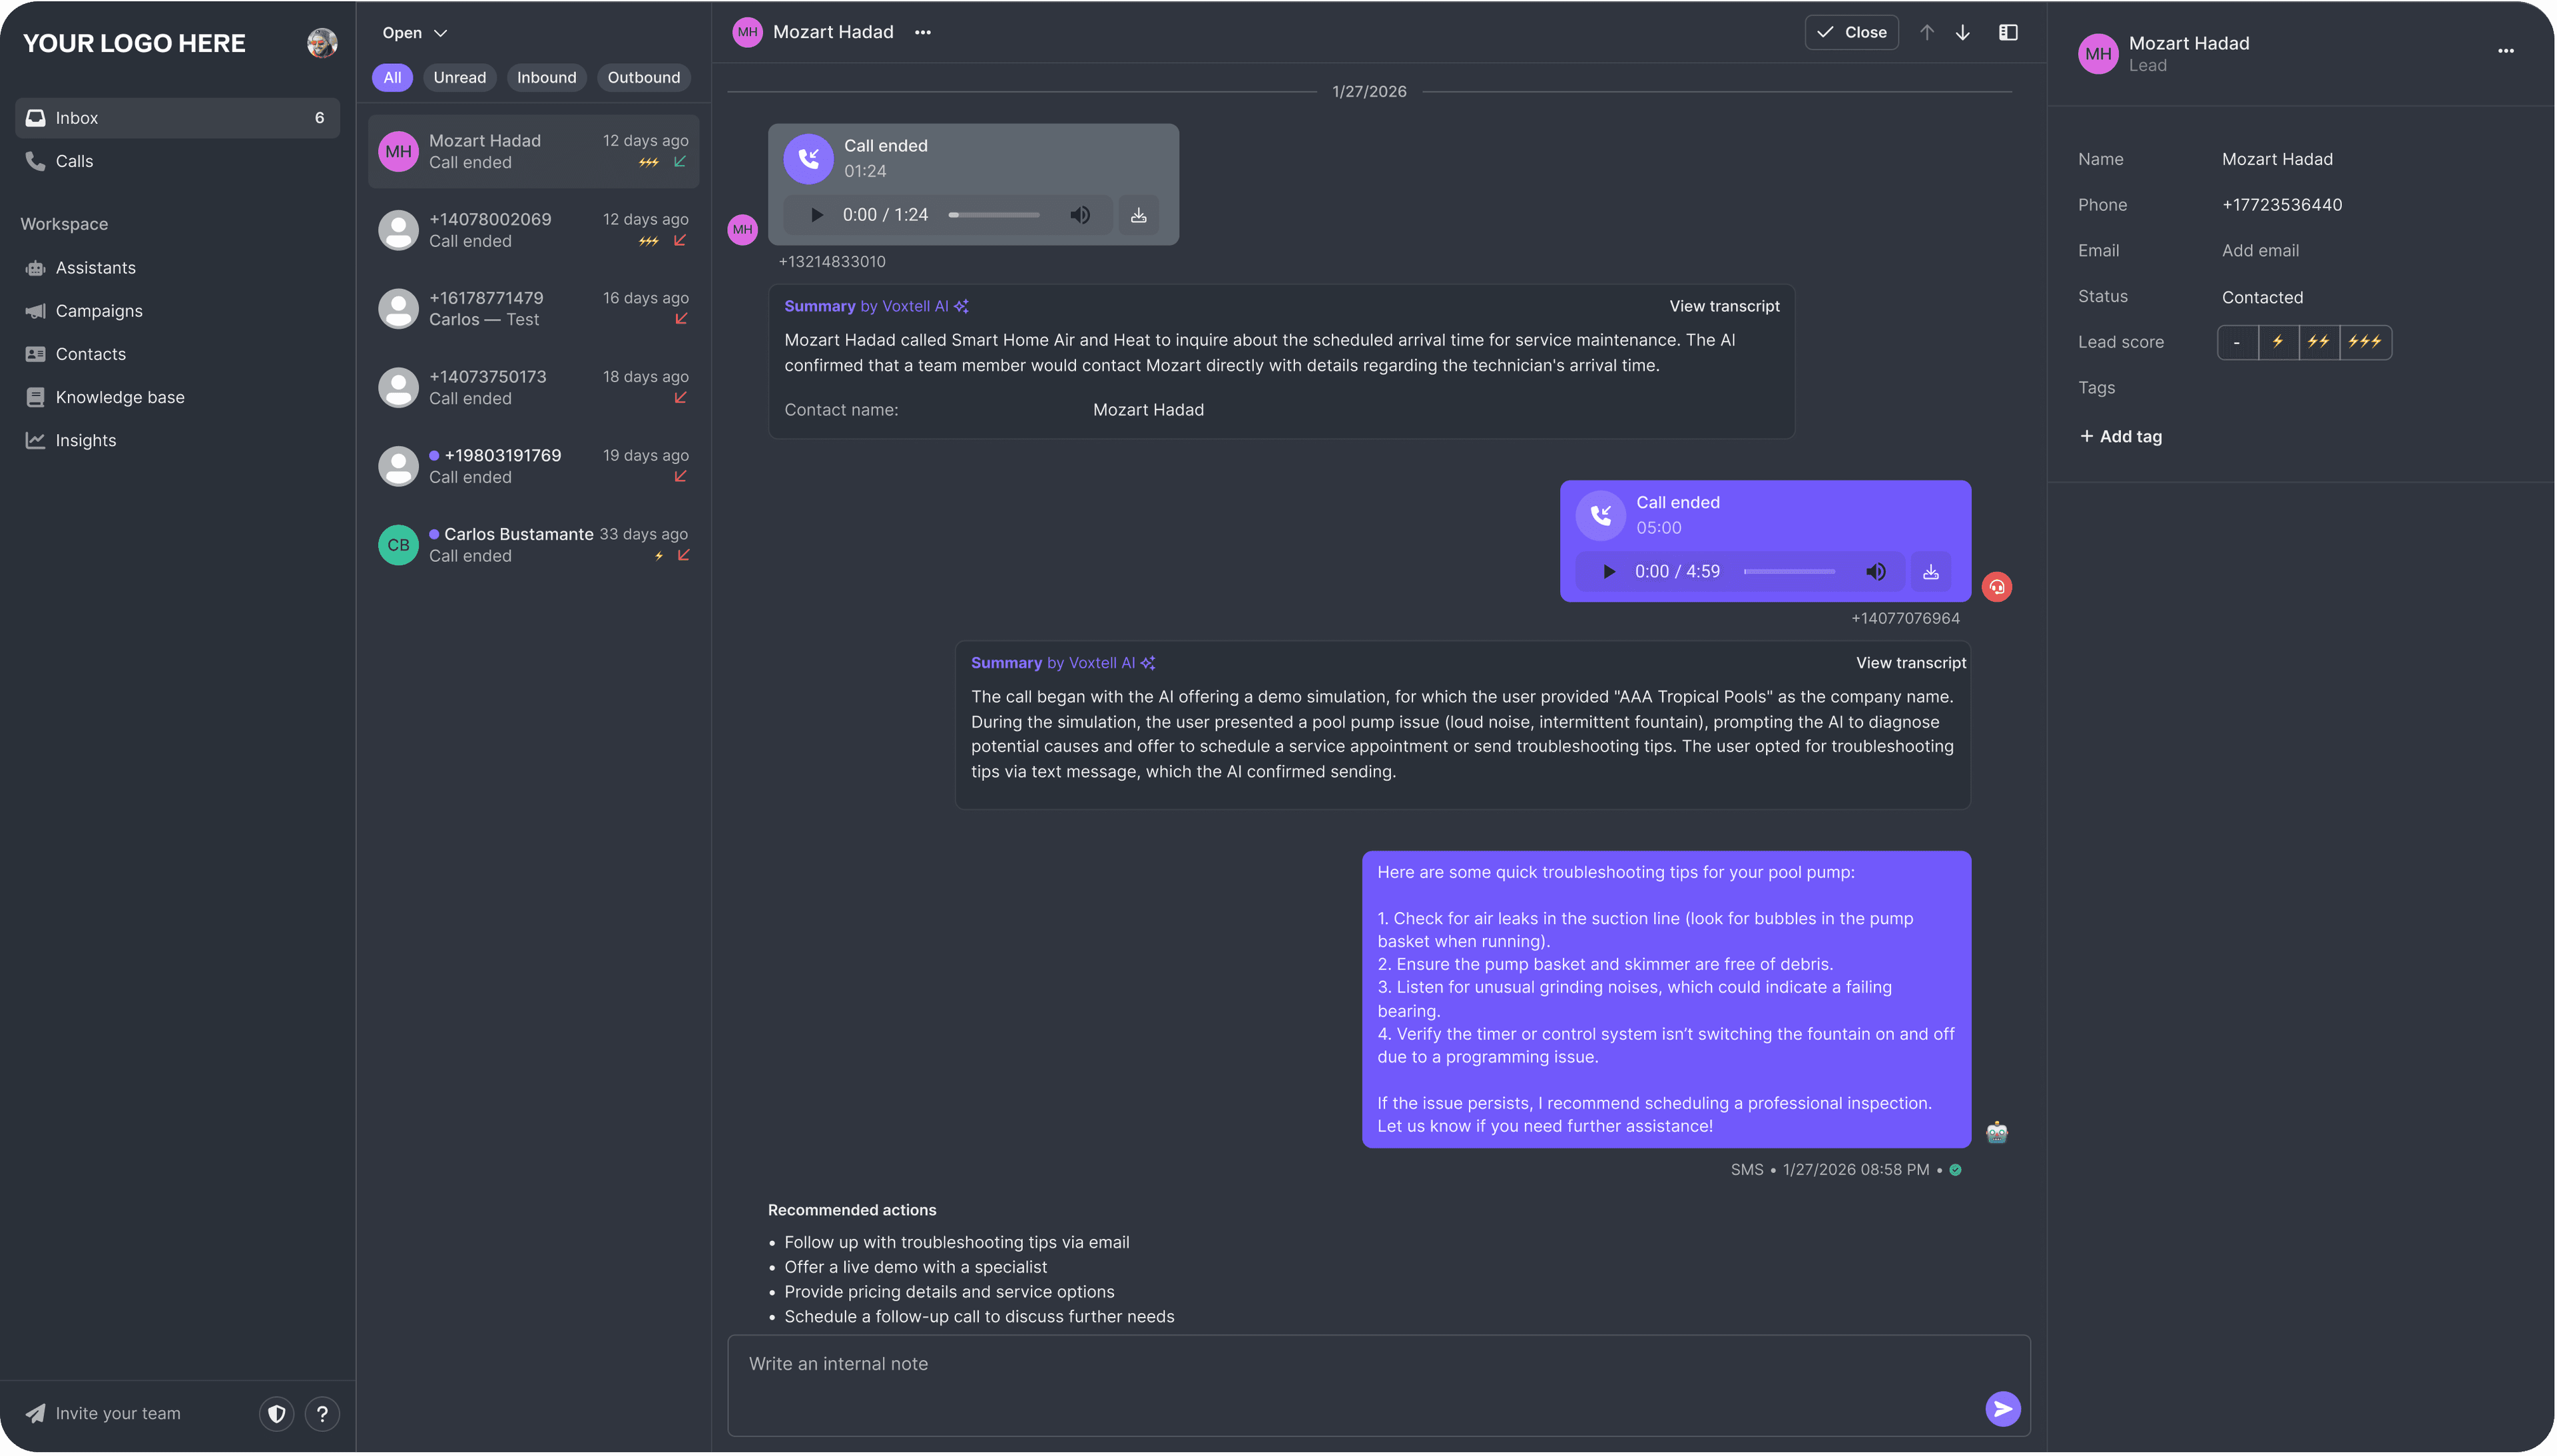This screenshot has width=2557, height=1456.
Task: Open the conversation options menu next to Mozart Hadad
Action: (x=922, y=32)
